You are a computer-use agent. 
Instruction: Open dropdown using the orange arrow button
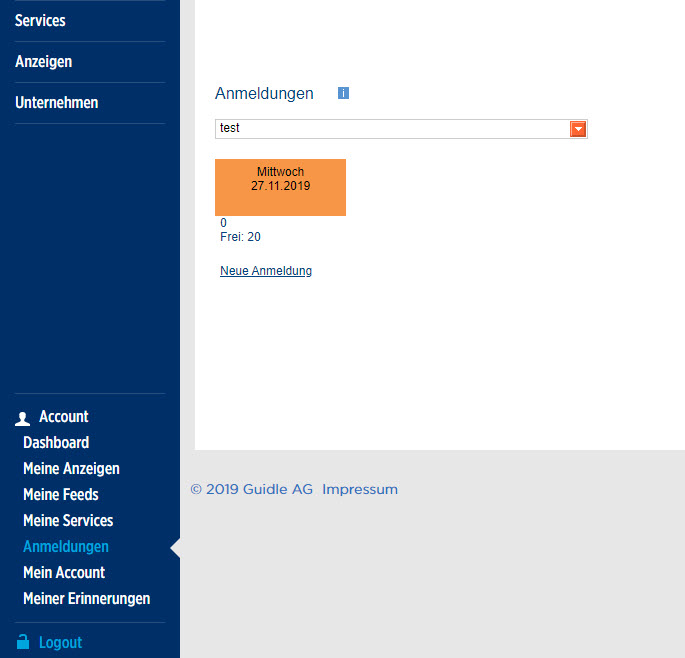click(x=577, y=129)
